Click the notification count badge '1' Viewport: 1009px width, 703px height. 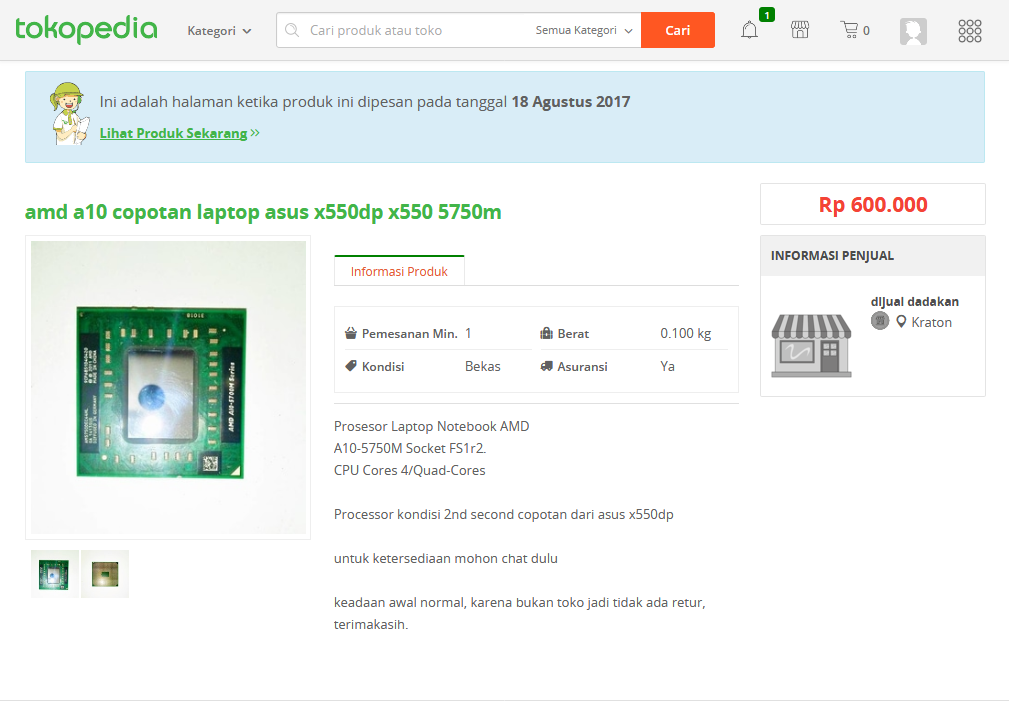(x=766, y=14)
